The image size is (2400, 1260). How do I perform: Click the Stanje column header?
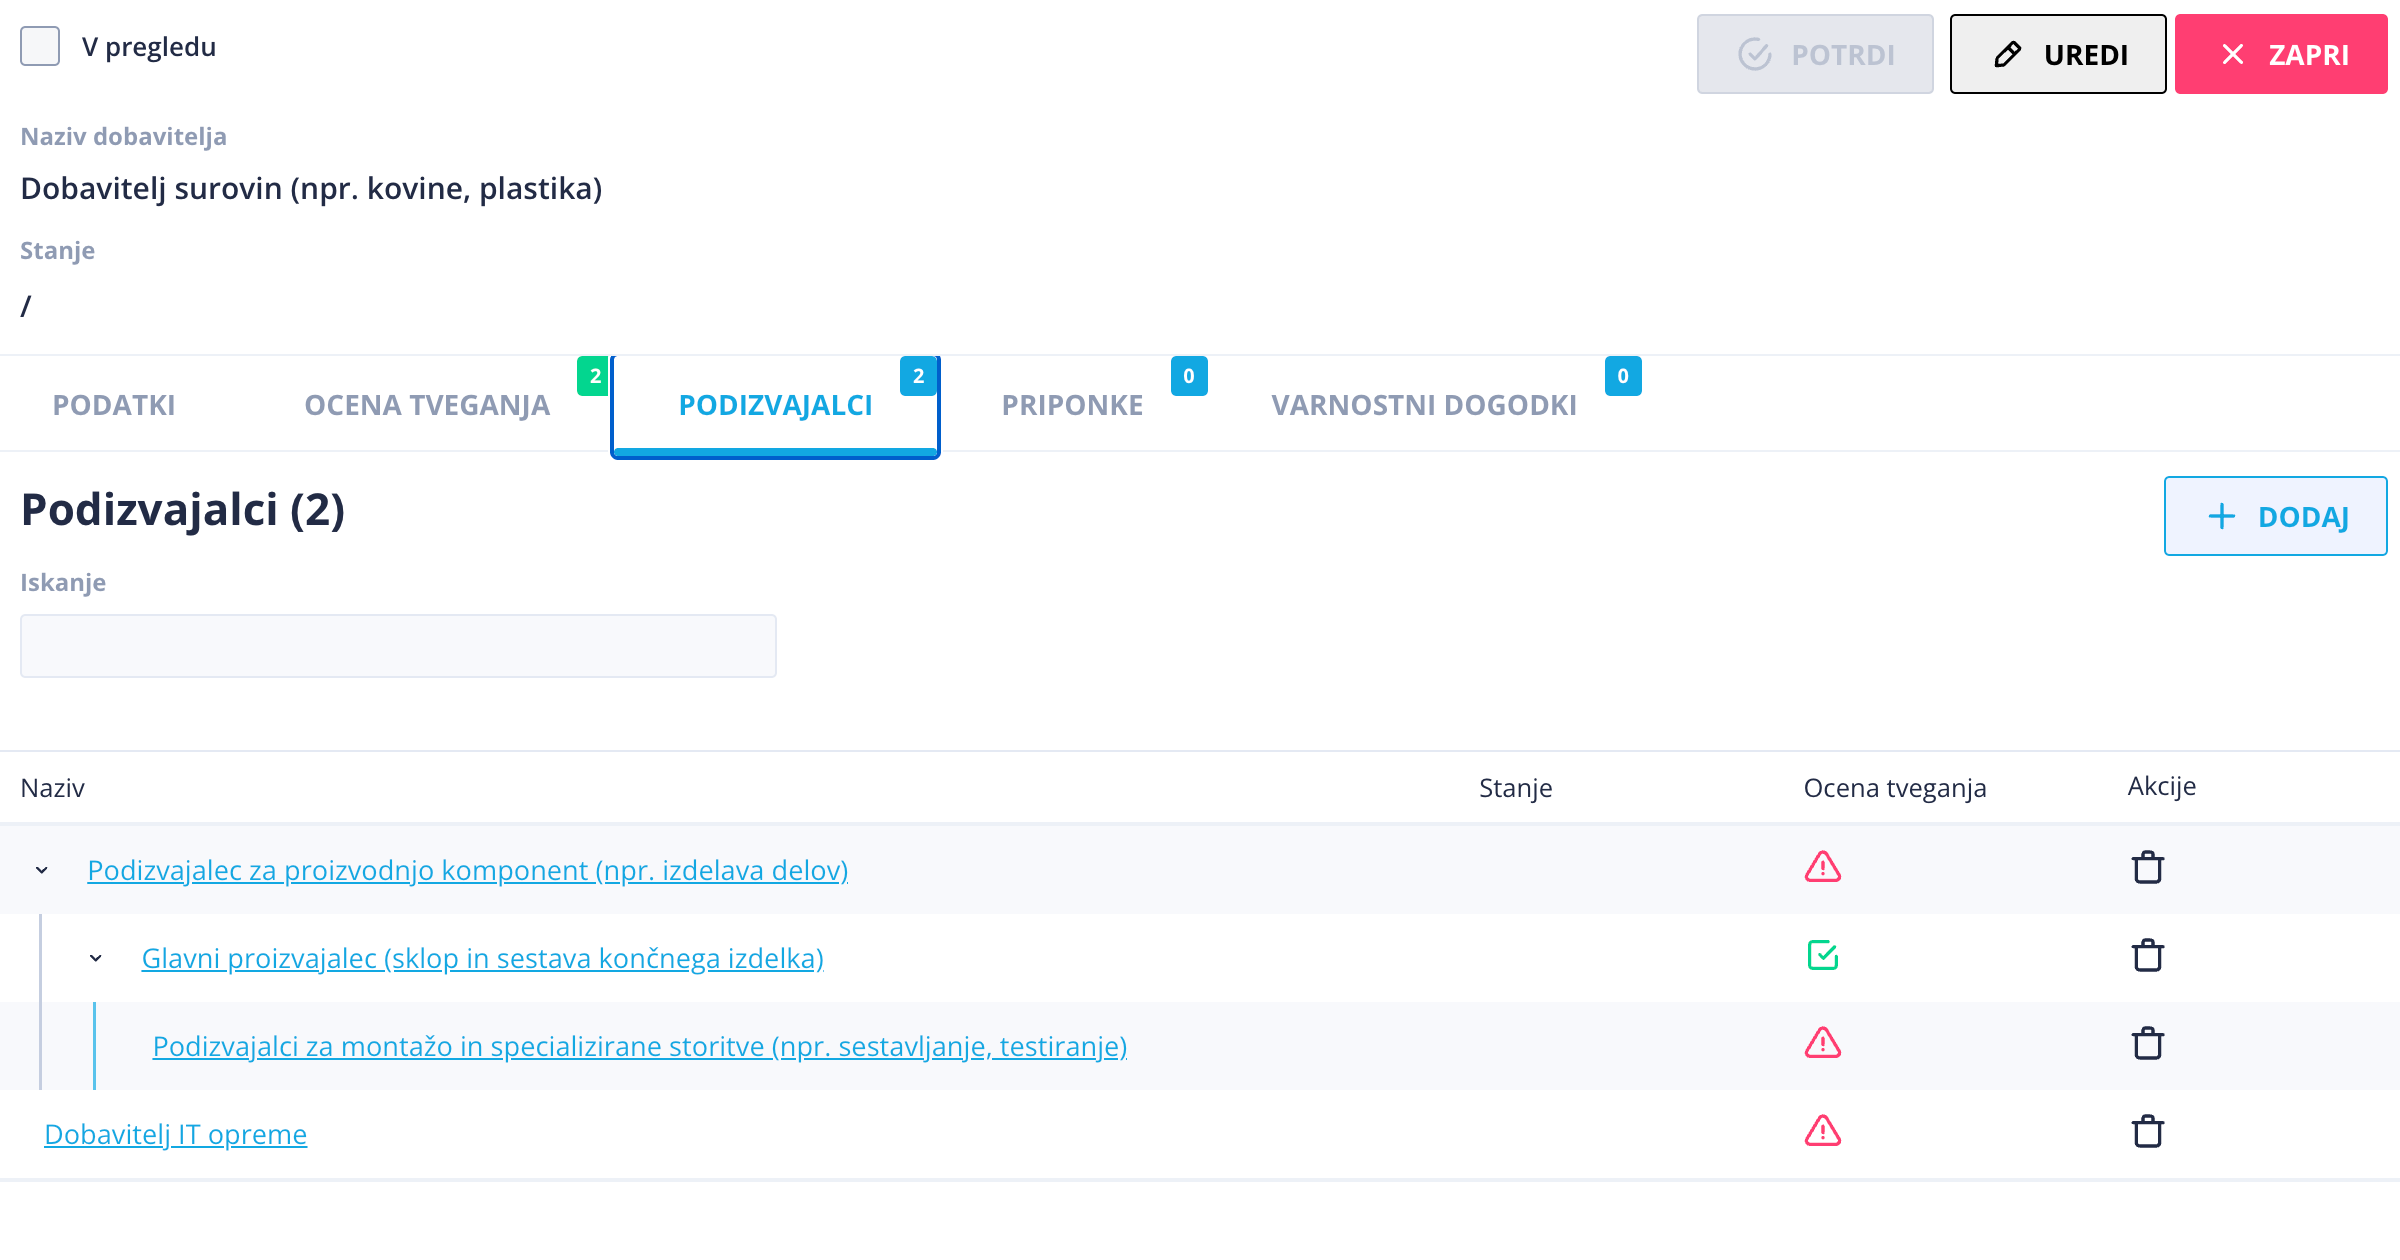[x=1516, y=788]
